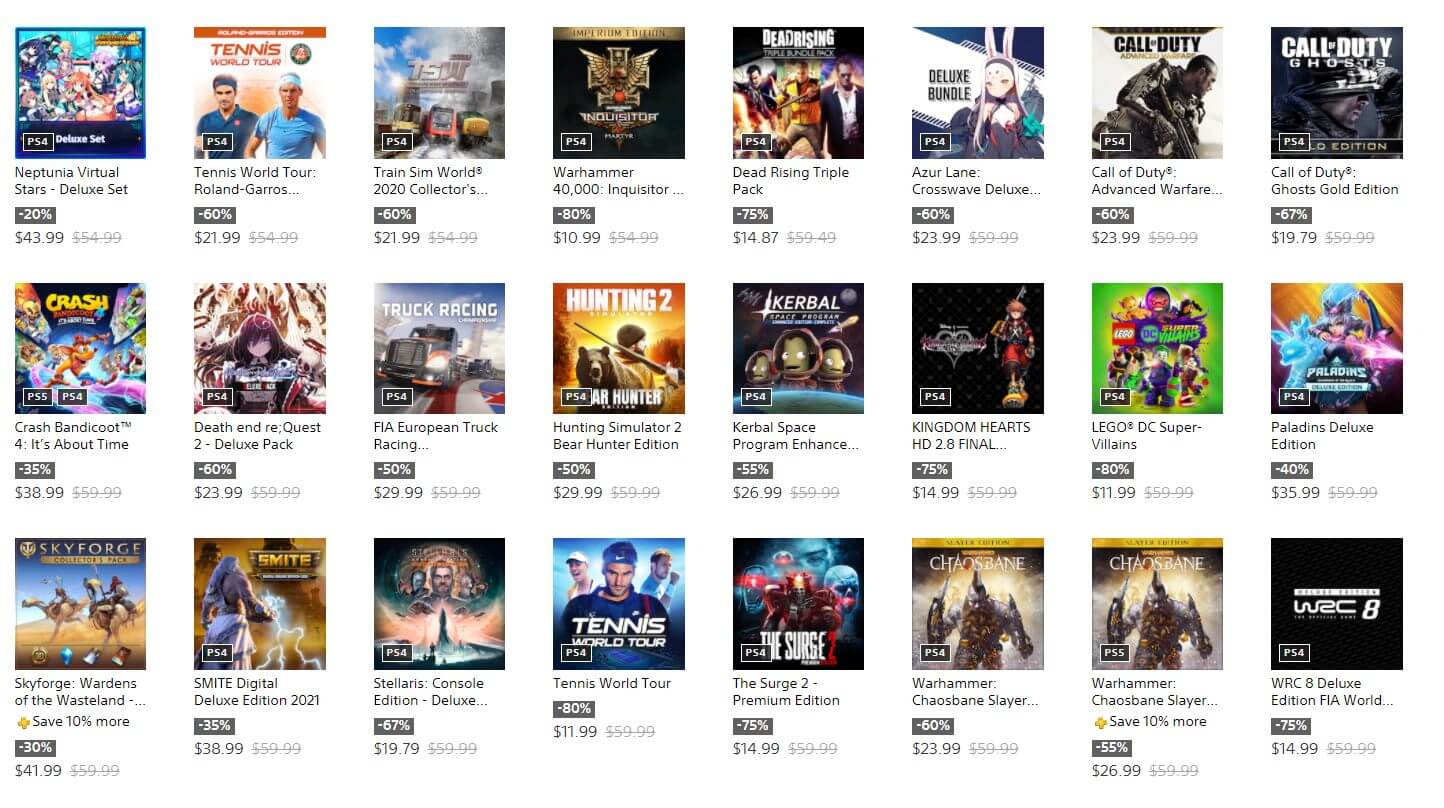Select the Kerbal Space Program Enhanced title
The width and height of the screenshot is (1444, 808).
coord(796,436)
